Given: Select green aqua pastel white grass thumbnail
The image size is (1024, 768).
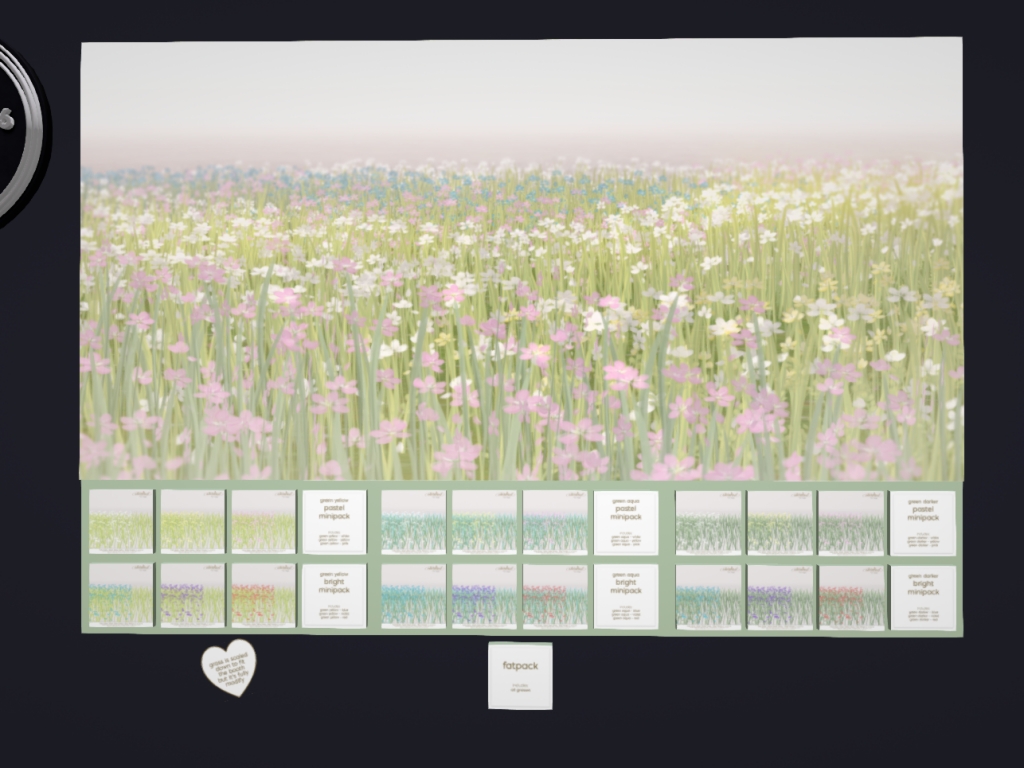Looking at the screenshot, I should (413, 522).
